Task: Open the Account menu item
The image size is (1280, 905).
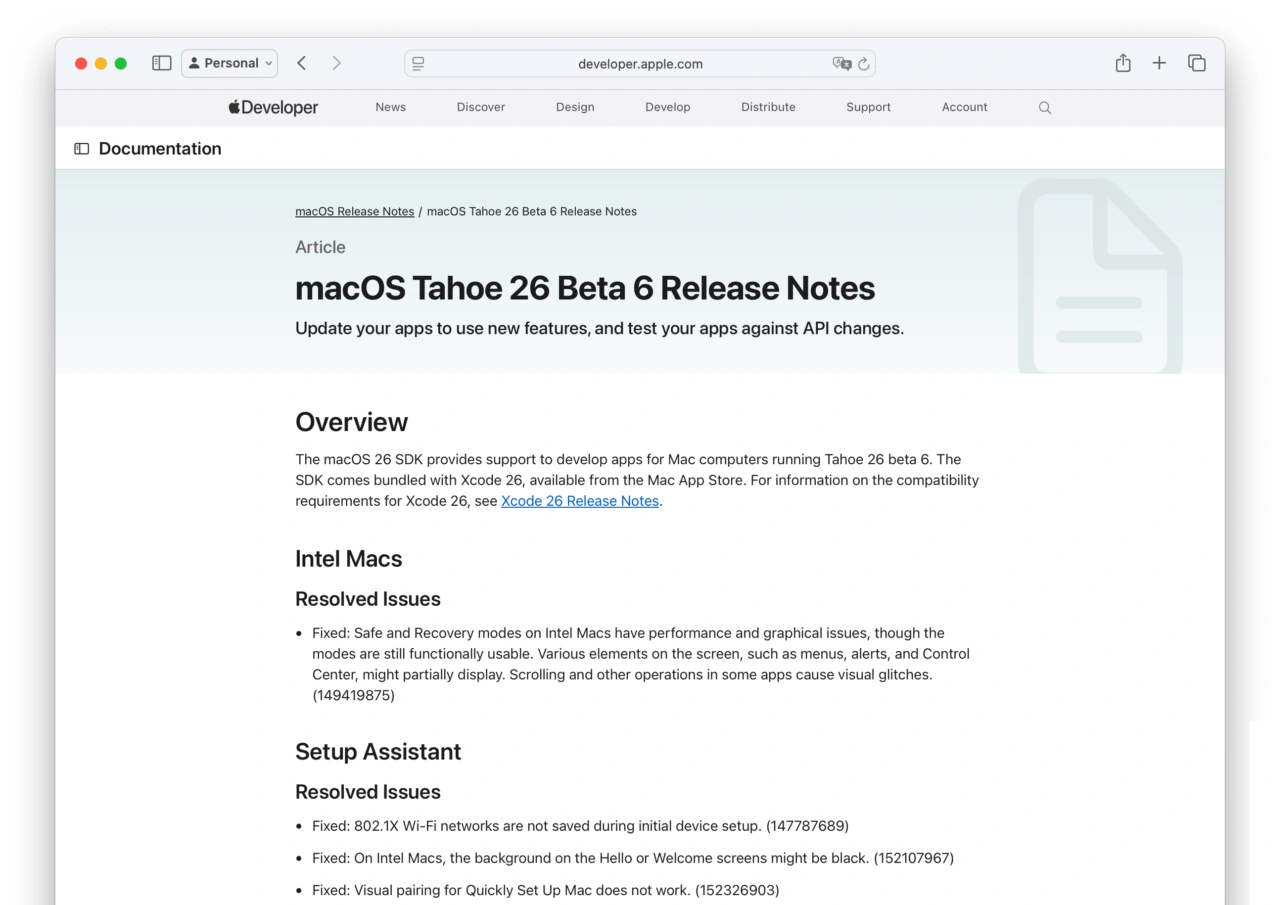Action: coord(964,107)
